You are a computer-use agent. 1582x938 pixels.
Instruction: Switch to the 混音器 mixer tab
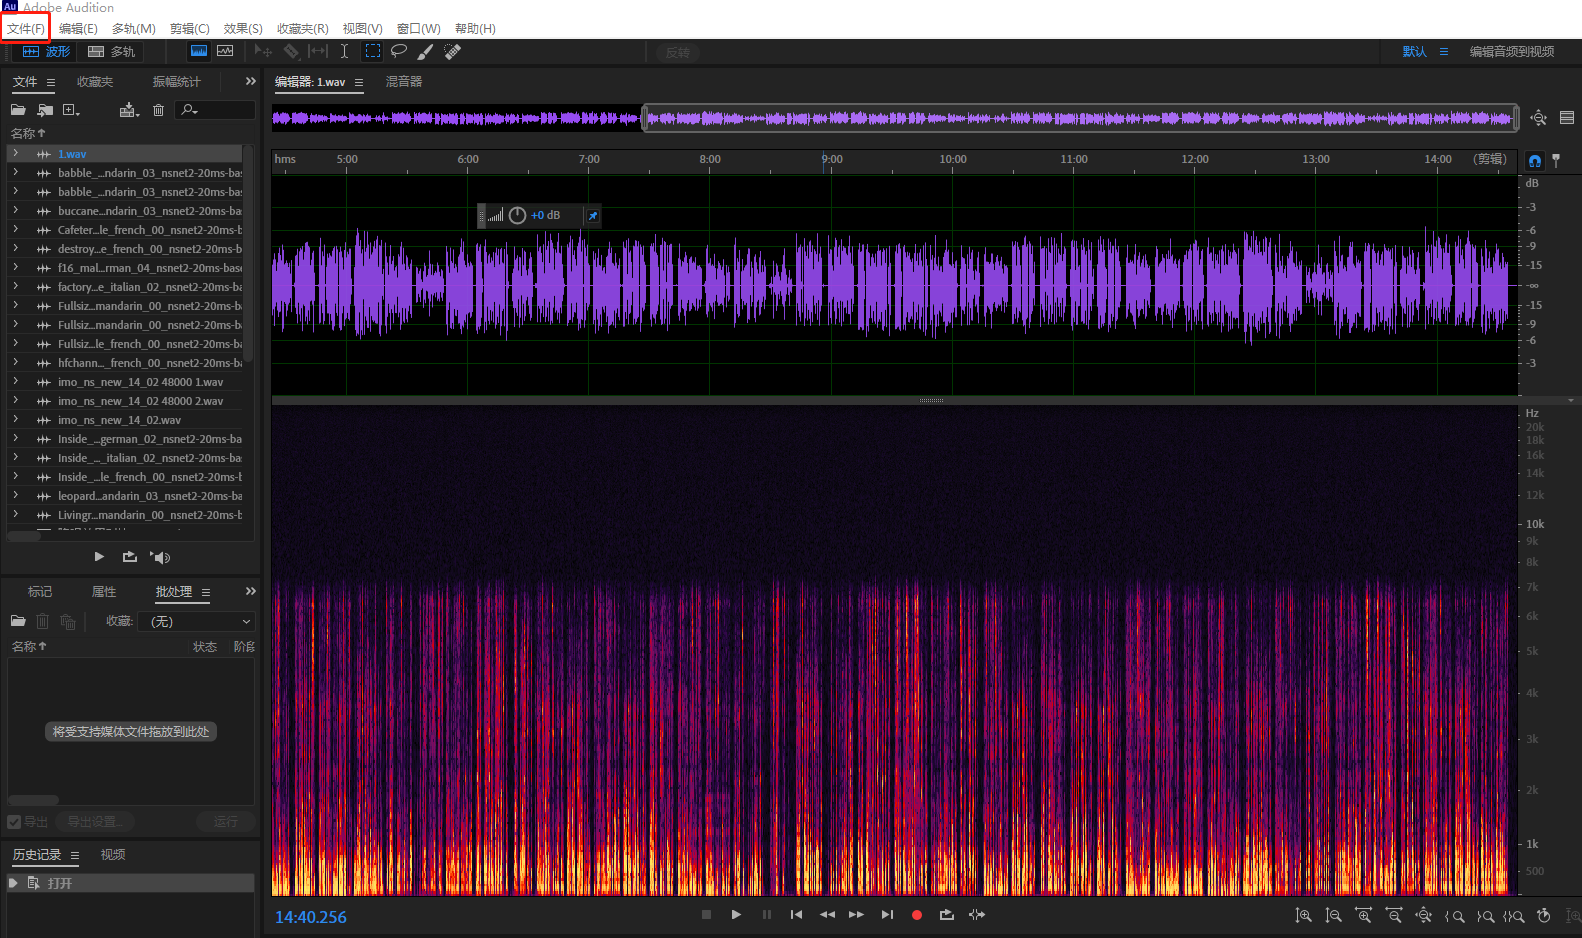coord(404,82)
